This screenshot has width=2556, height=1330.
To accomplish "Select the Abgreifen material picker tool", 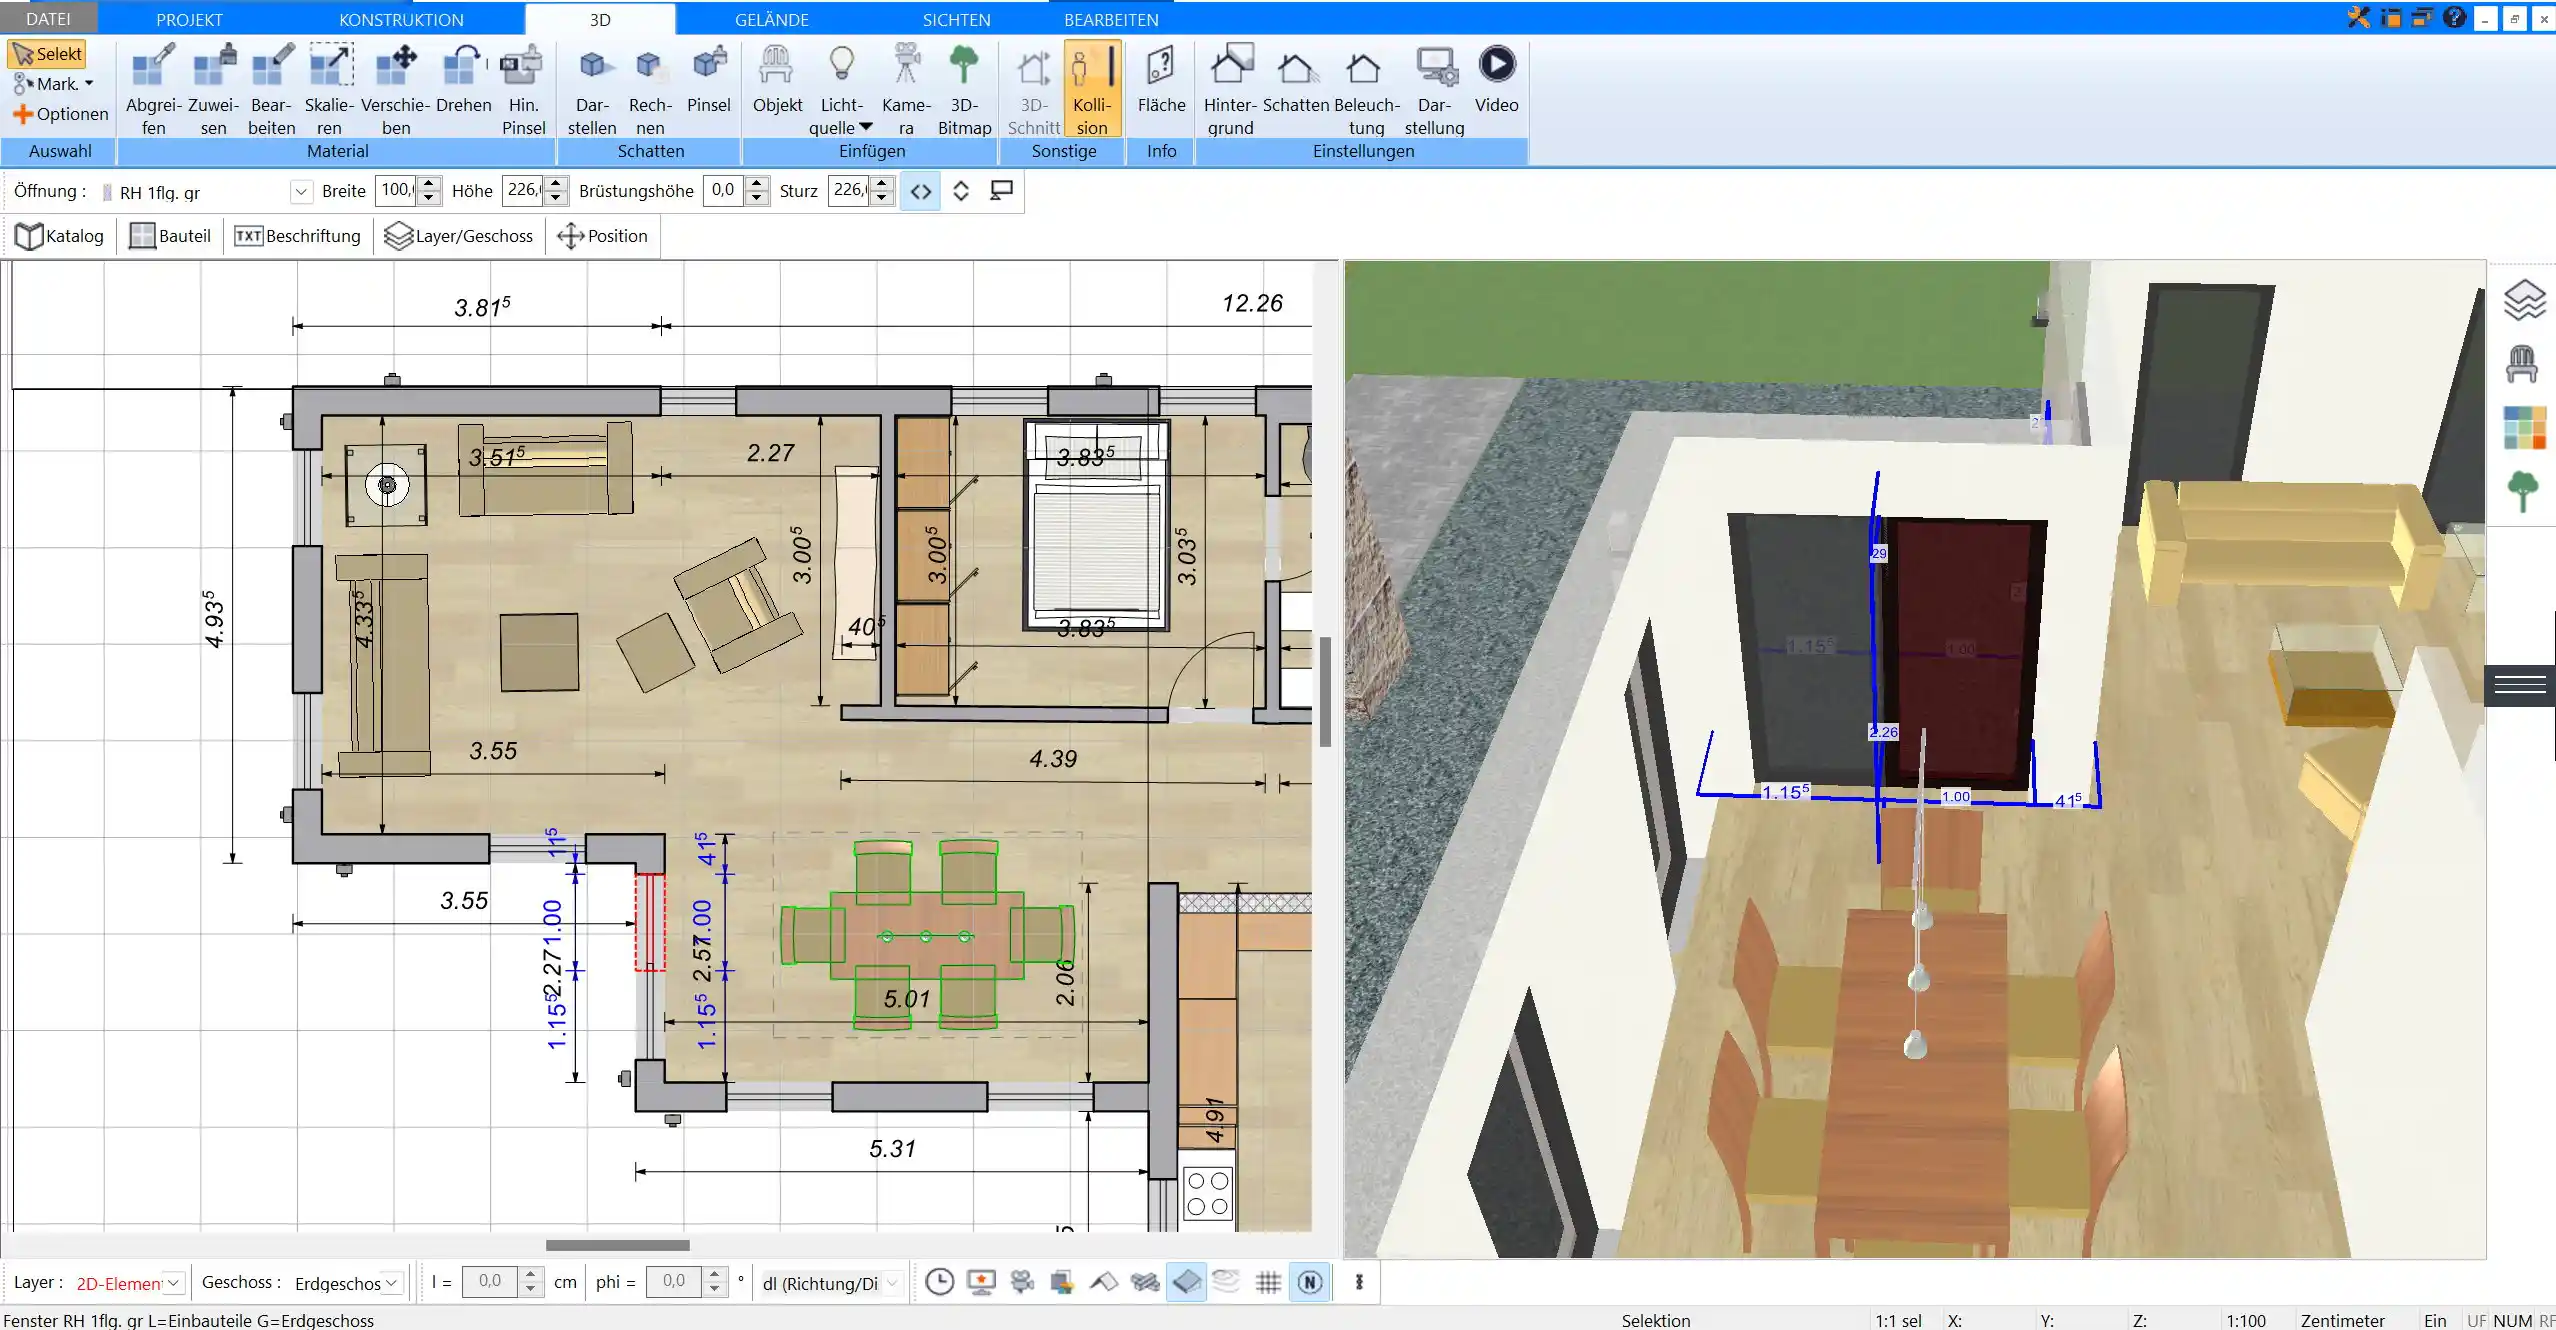I will [x=153, y=89].
